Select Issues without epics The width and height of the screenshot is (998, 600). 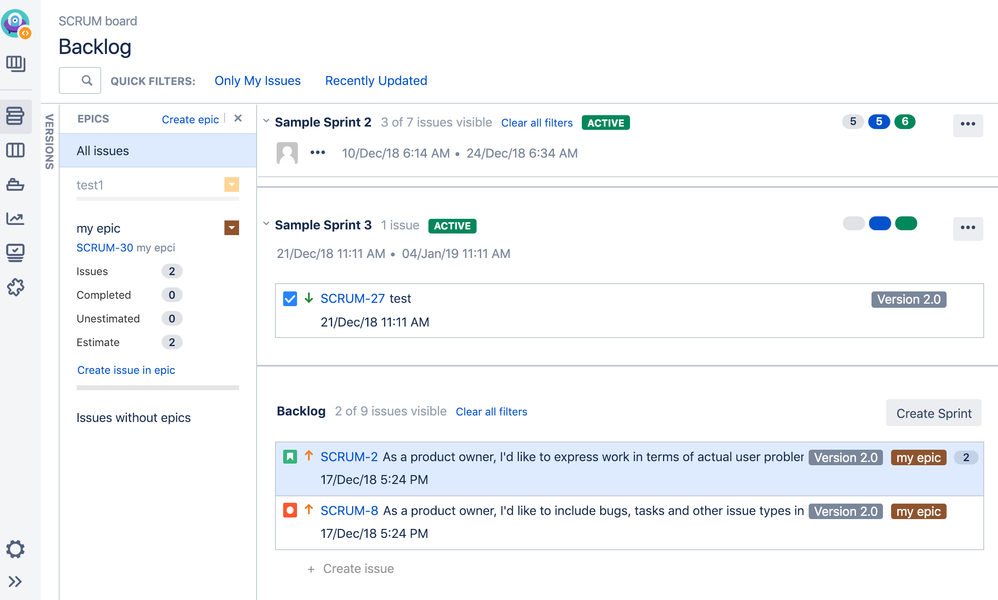[134, 417]
